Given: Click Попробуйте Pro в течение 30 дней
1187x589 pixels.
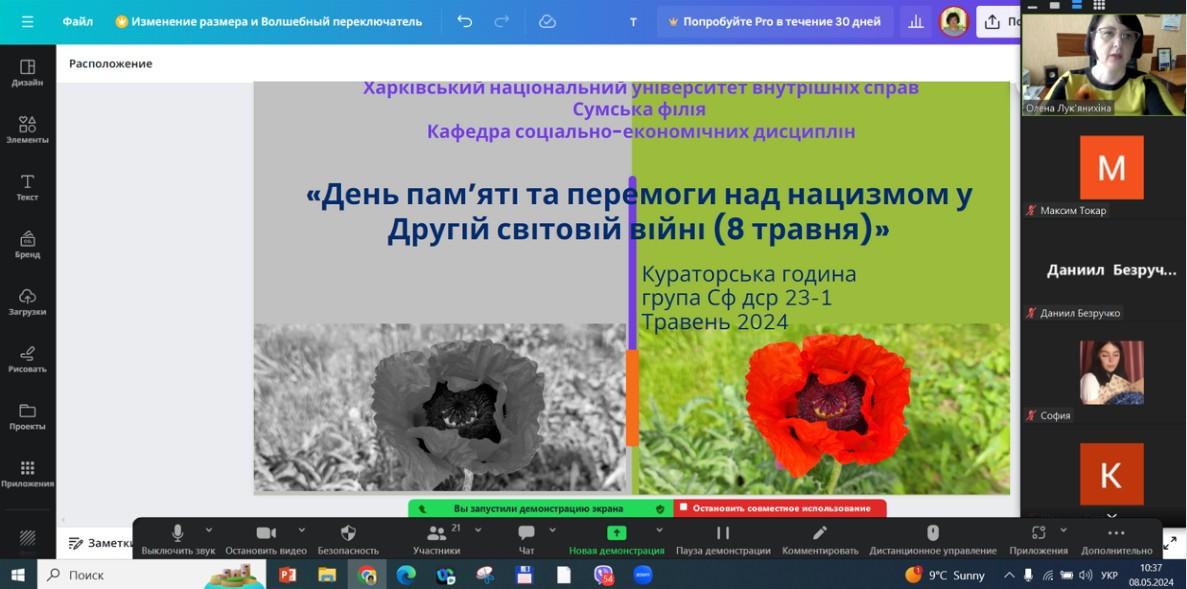Looking at the screenshot, I should [774, 21].
